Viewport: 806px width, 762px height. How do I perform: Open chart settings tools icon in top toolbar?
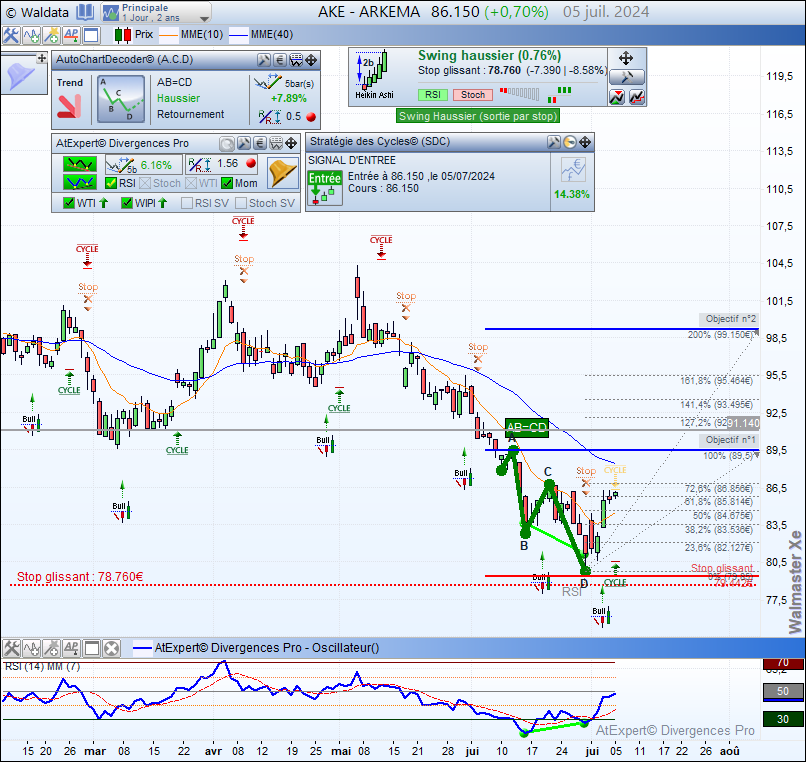click(x=10, y=35)
